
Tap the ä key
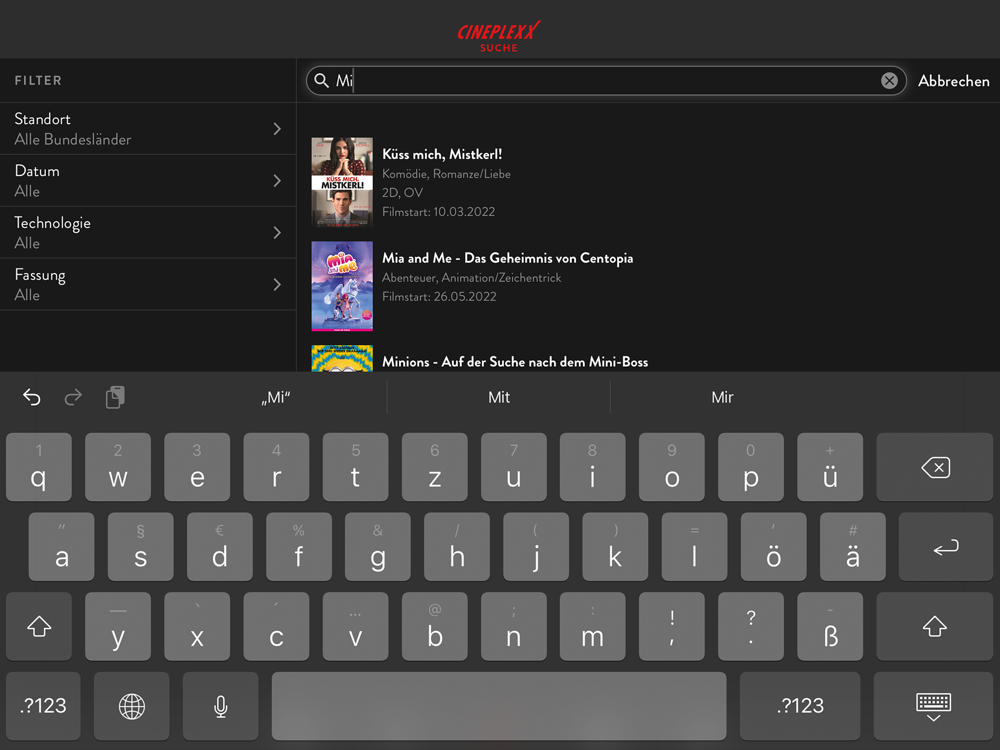(x=852, y=547)
